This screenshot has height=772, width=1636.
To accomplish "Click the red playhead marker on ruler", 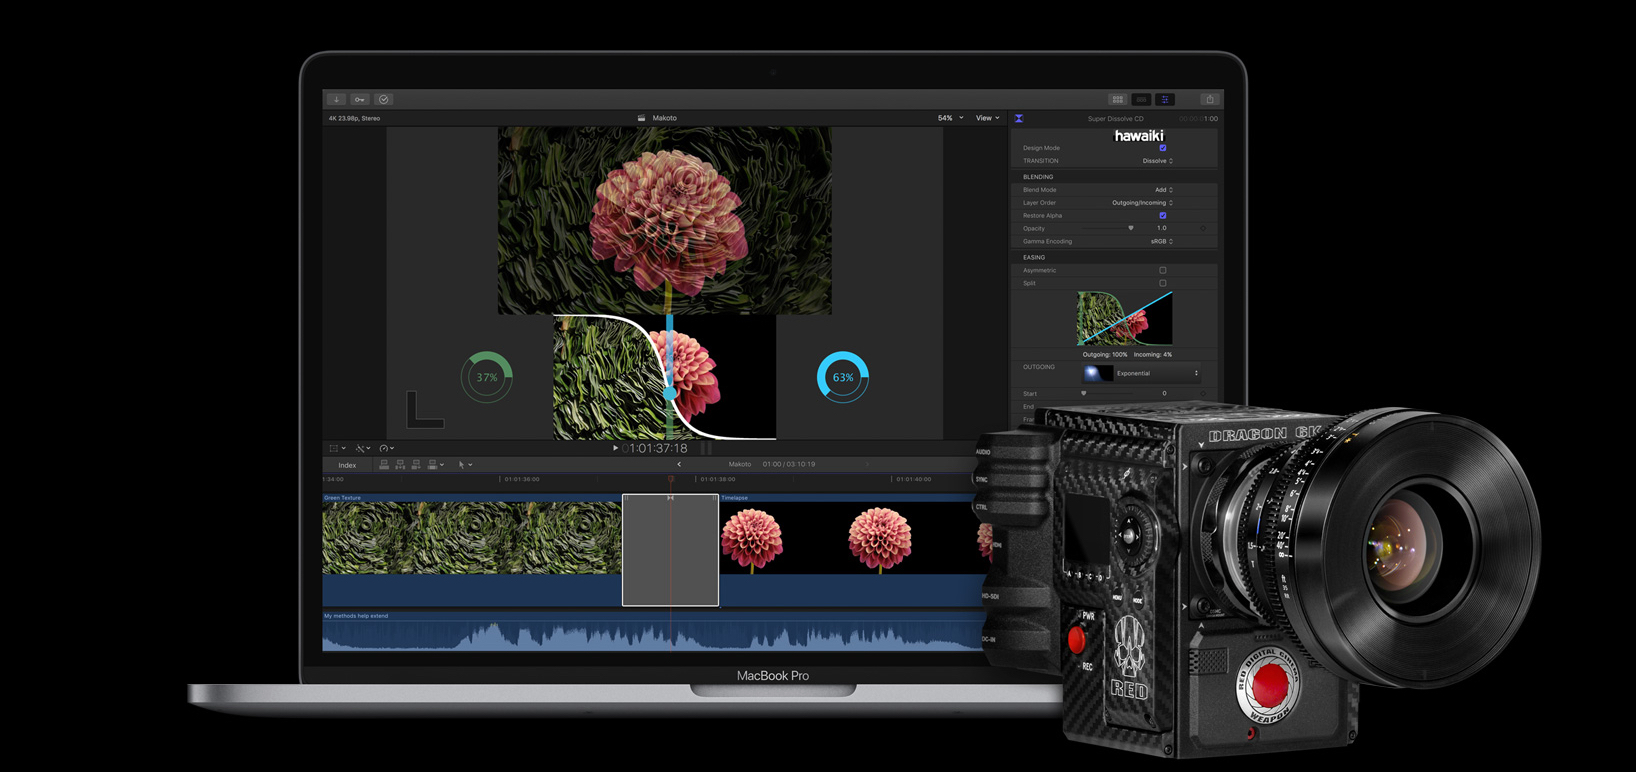I will [x=671, y=479].
